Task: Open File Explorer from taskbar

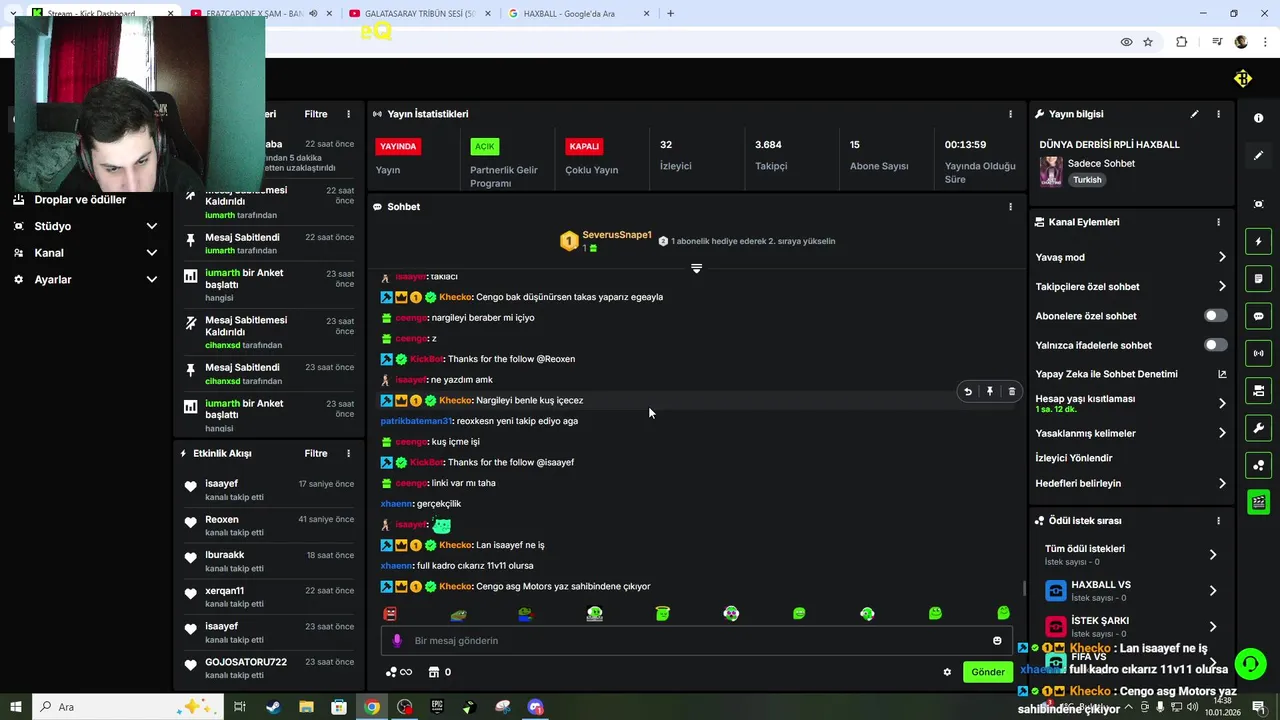Action: 306,707
